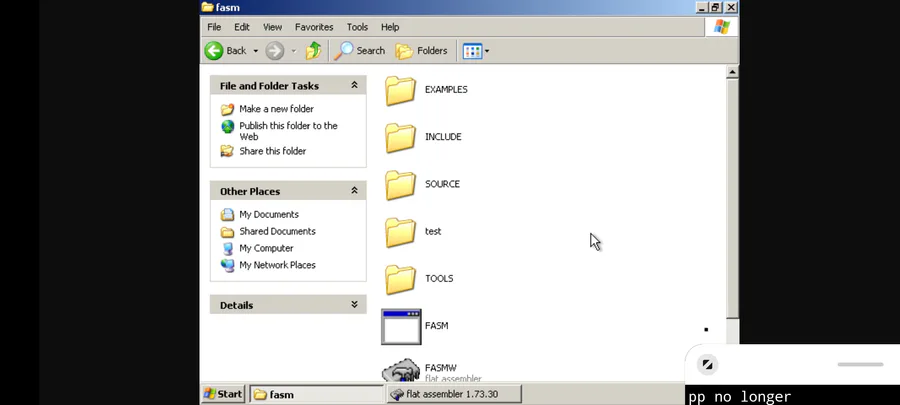
Task: Click the Views icon button
Action: tap(472, 50)
